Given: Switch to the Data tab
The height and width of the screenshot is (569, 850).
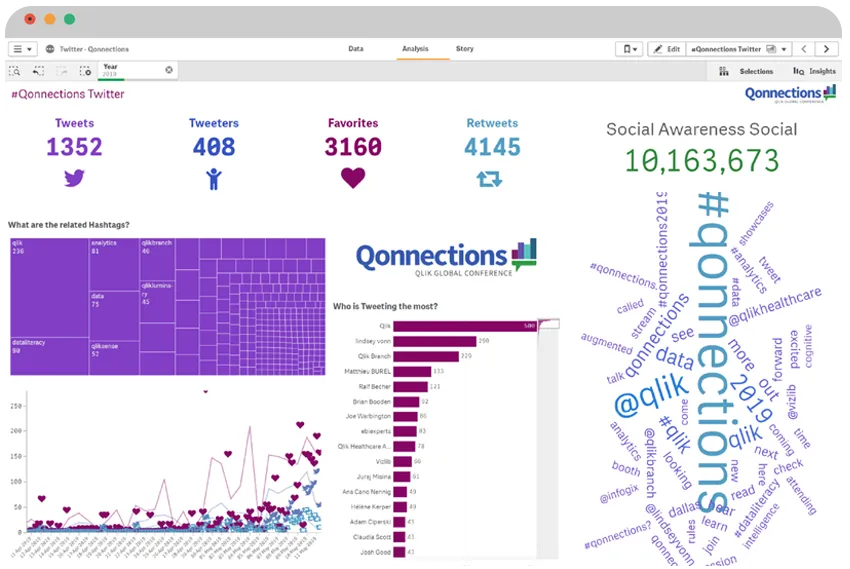Looking at the screenshot, I should [356, 49].
